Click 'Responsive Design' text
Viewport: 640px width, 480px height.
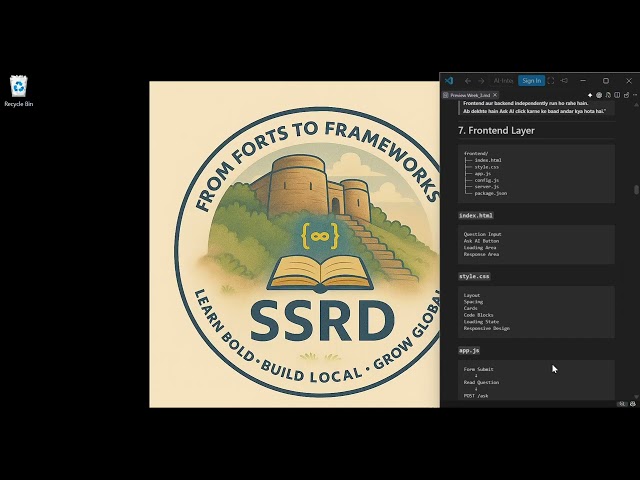pyautogui.click(x=487, y=328)
